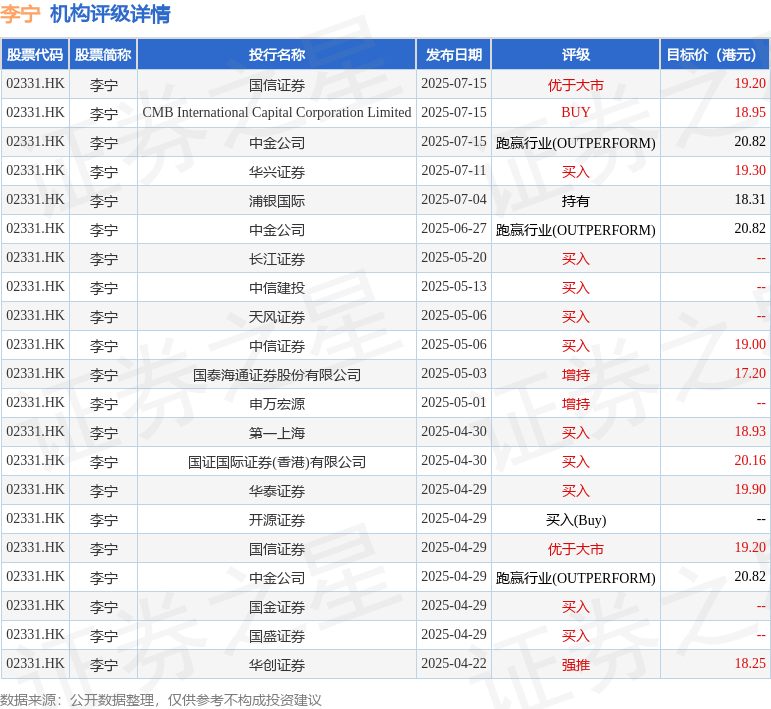
Task: Click the 申万宏源 cell
Action: coord(277,404)
